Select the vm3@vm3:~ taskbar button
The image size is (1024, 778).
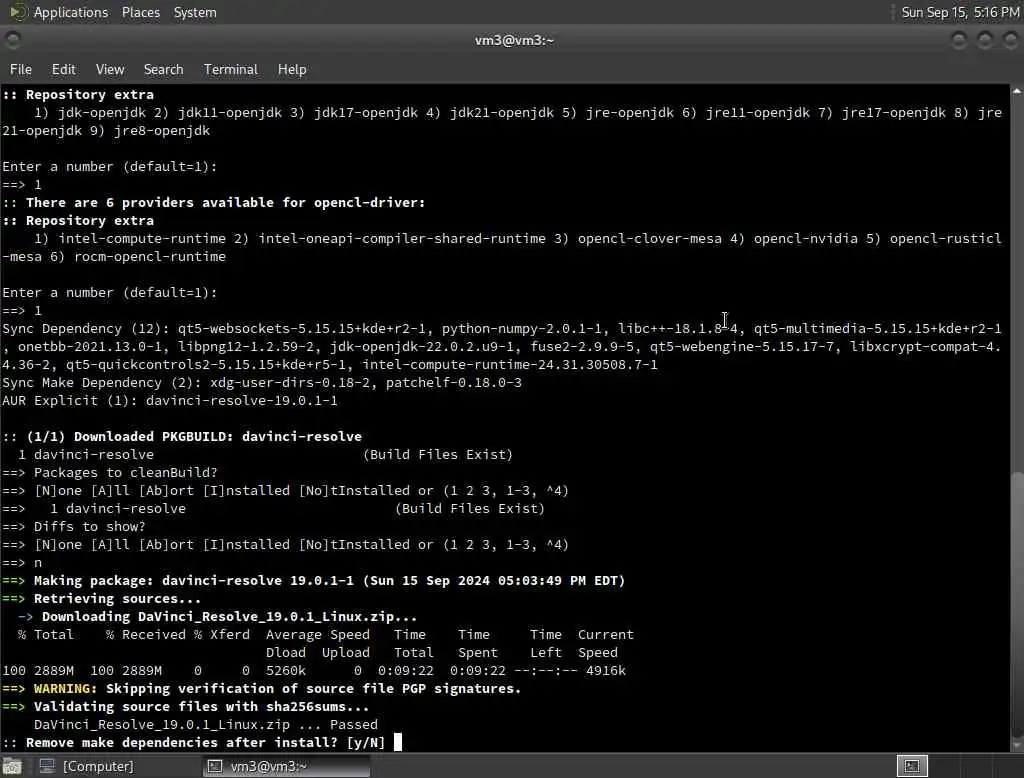tap(287, 766)
